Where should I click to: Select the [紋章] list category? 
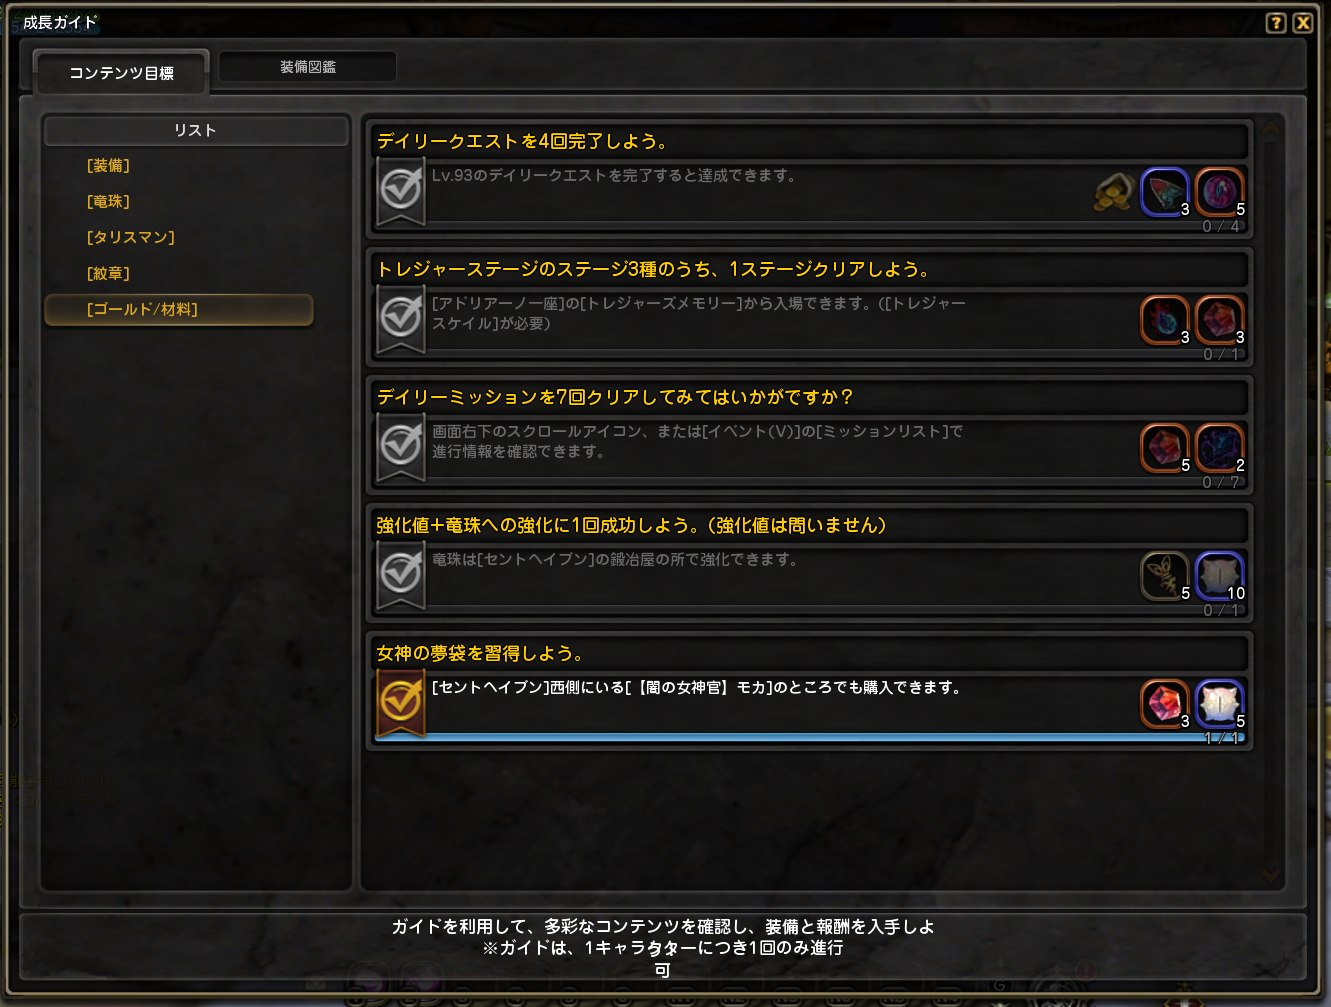[x=108, y=274]
